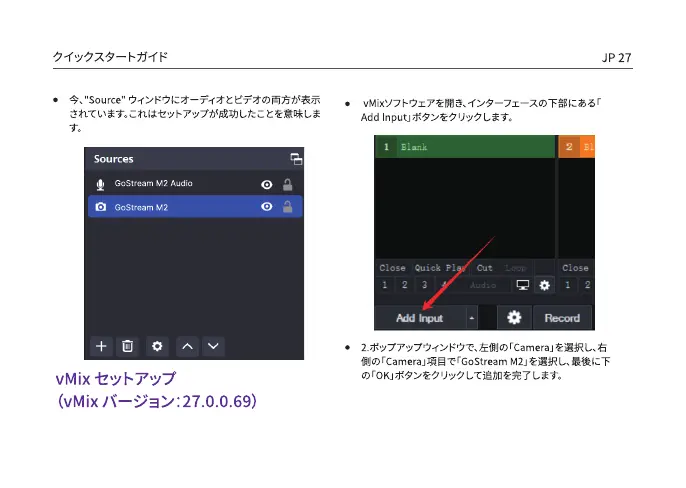The height and width of the screenshot is (488, 686).
Task: Toggle the lock on GoStream M2 source
Action: click(x=288, y=208)
